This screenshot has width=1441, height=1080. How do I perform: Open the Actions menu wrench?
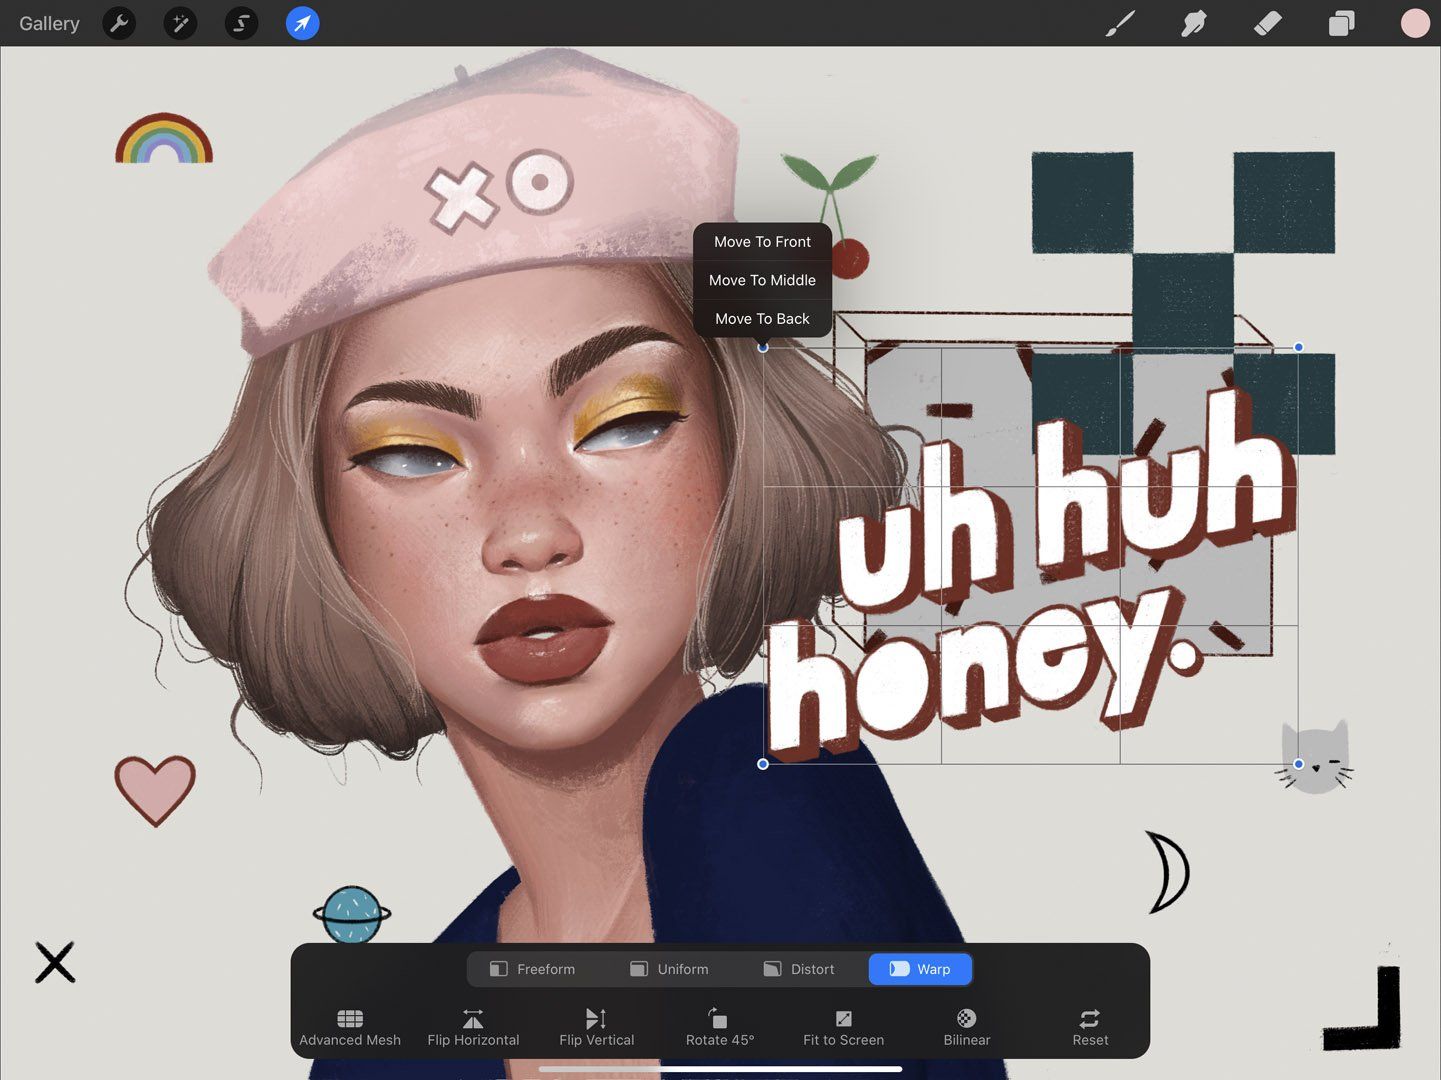click(x=119, y=23)
